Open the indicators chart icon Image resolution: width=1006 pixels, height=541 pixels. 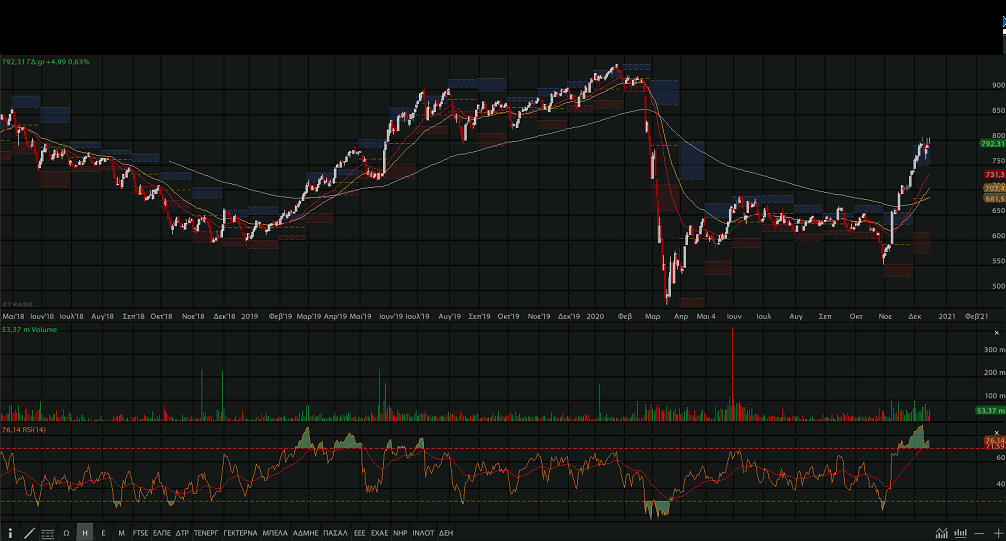coord(941,533)
